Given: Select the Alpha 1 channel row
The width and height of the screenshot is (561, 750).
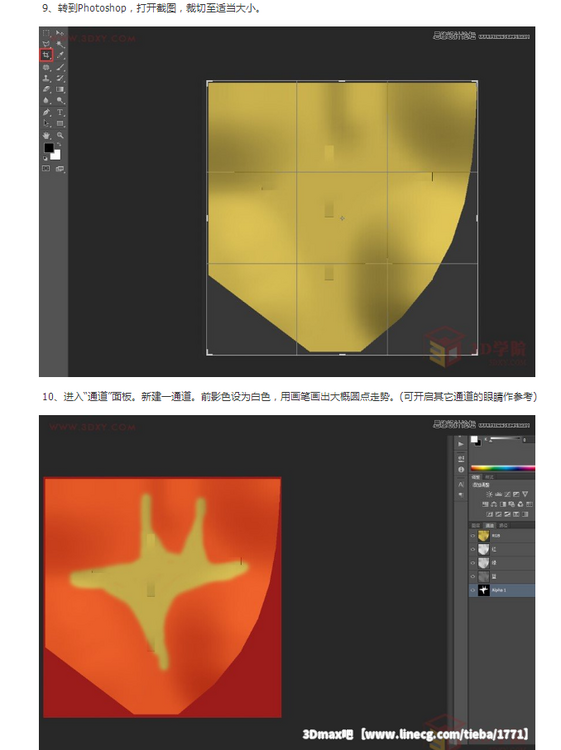Looking at the screenshot, I should point(502,590).
